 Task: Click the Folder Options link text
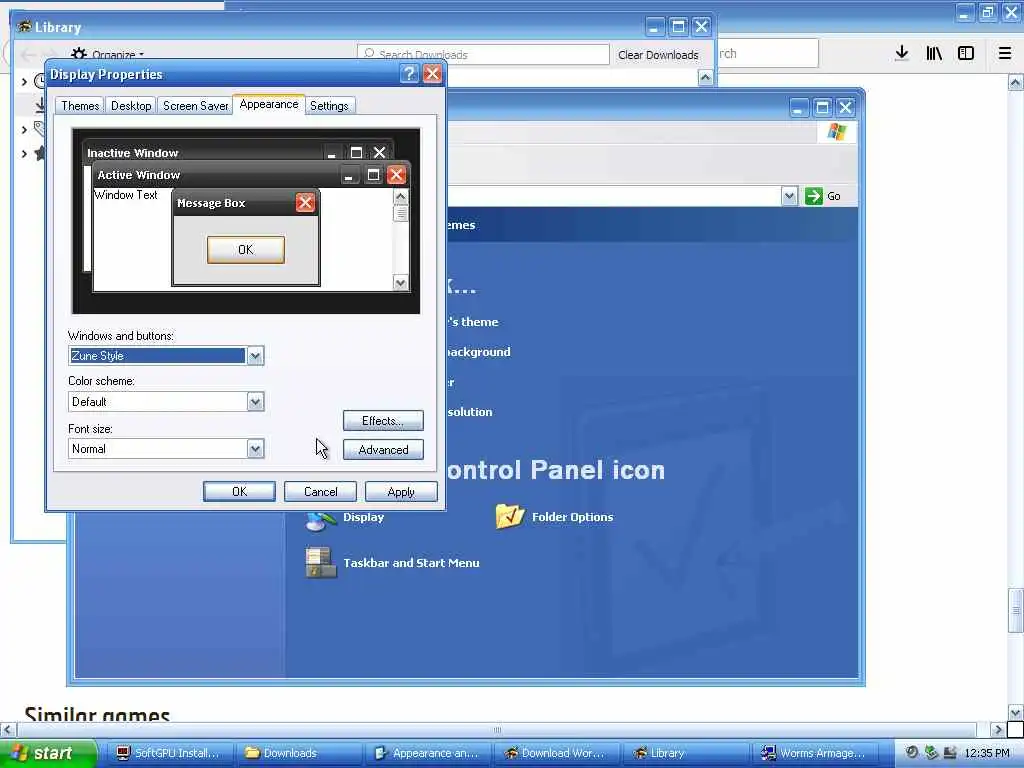click(x=572, y=517)
